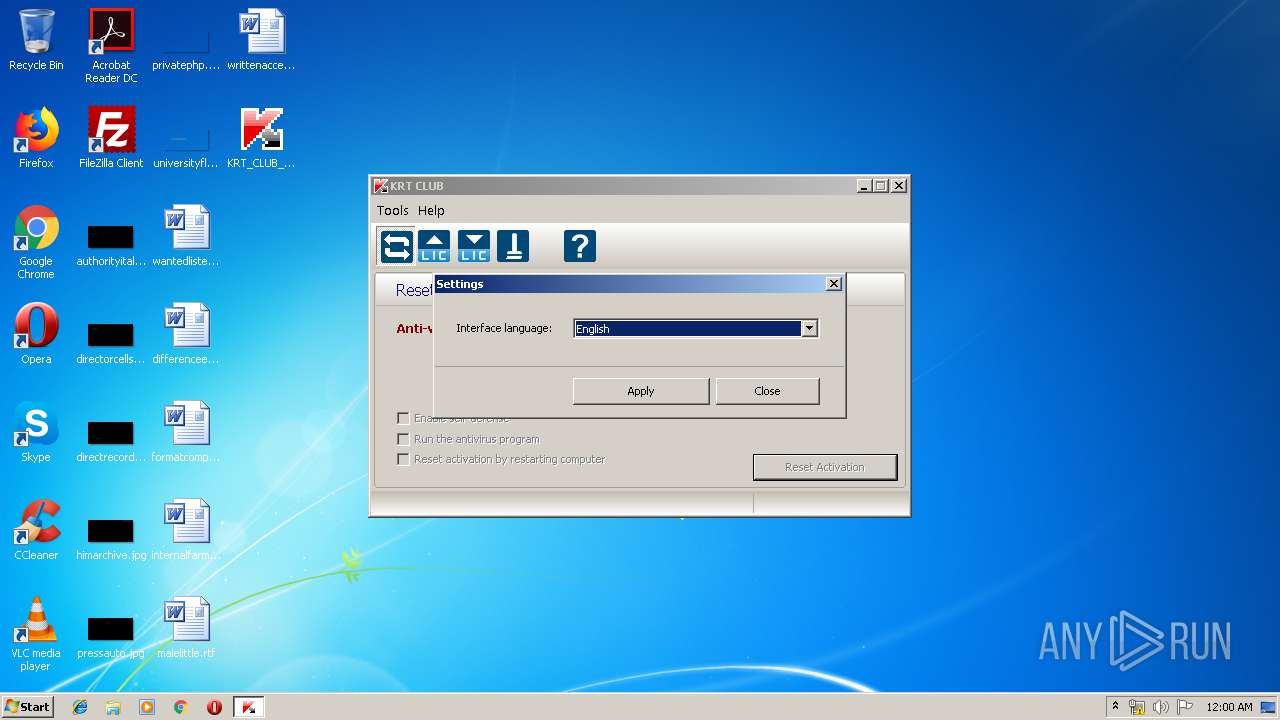
Task: Toggle Run the antivirus program checkbox
Action: coord(403,439)
